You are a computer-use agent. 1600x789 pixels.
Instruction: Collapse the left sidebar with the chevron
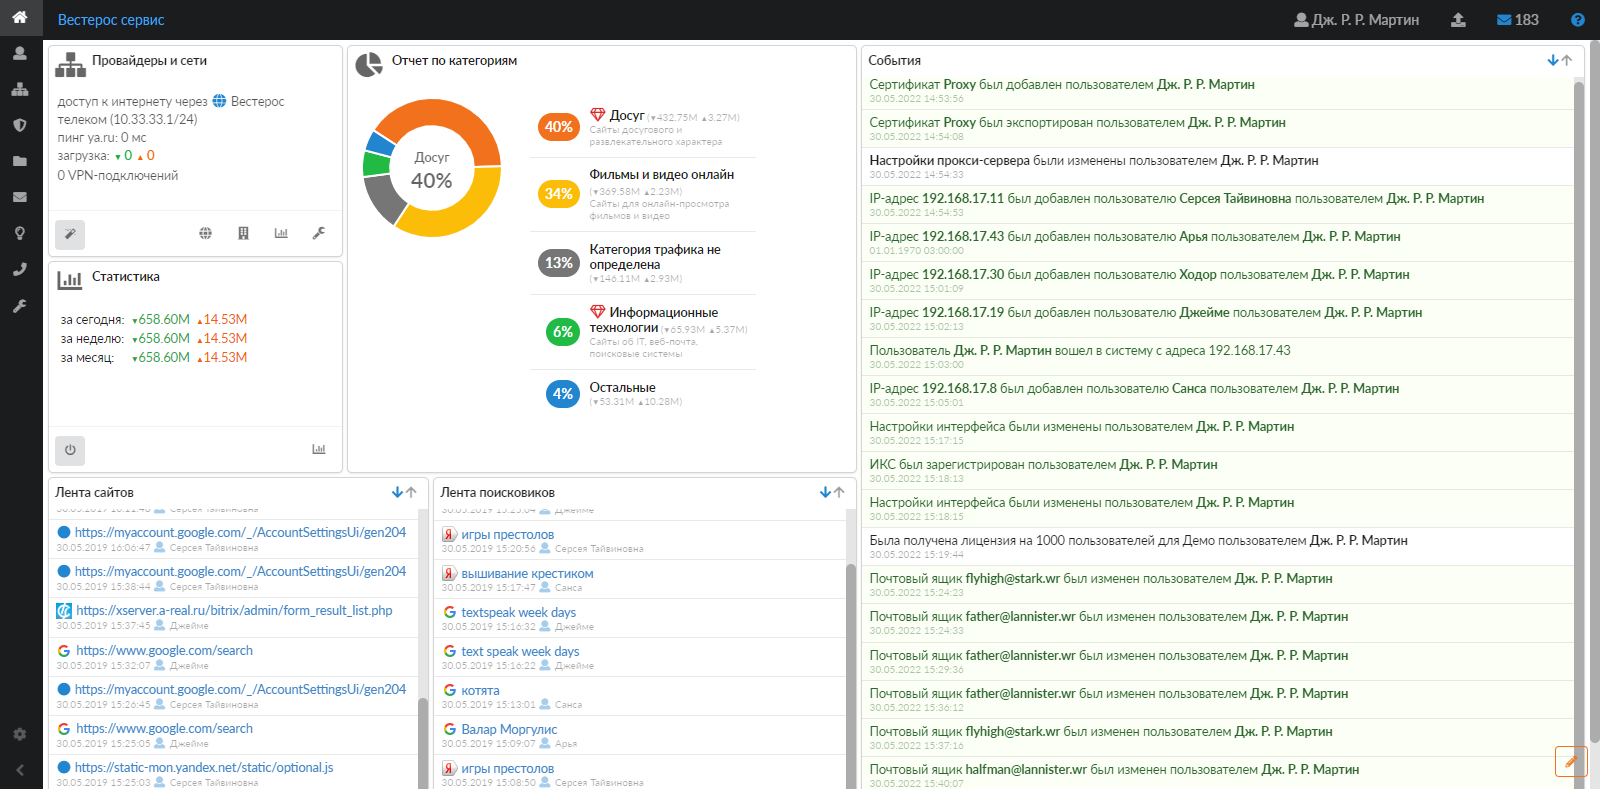click(x=19, y=770)
